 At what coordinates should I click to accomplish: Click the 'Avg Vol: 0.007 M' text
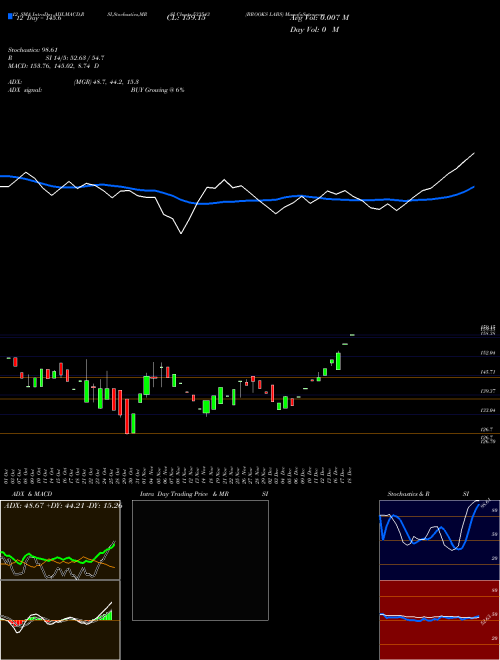click(319, 18)
